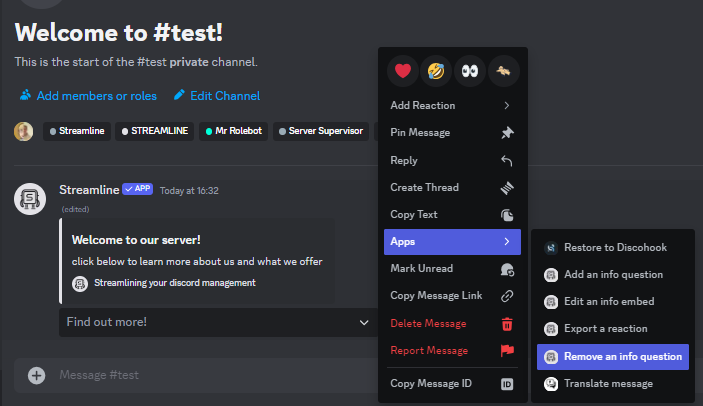Click the Create Thread icon
Screen dimensions: 703x406
507,187
